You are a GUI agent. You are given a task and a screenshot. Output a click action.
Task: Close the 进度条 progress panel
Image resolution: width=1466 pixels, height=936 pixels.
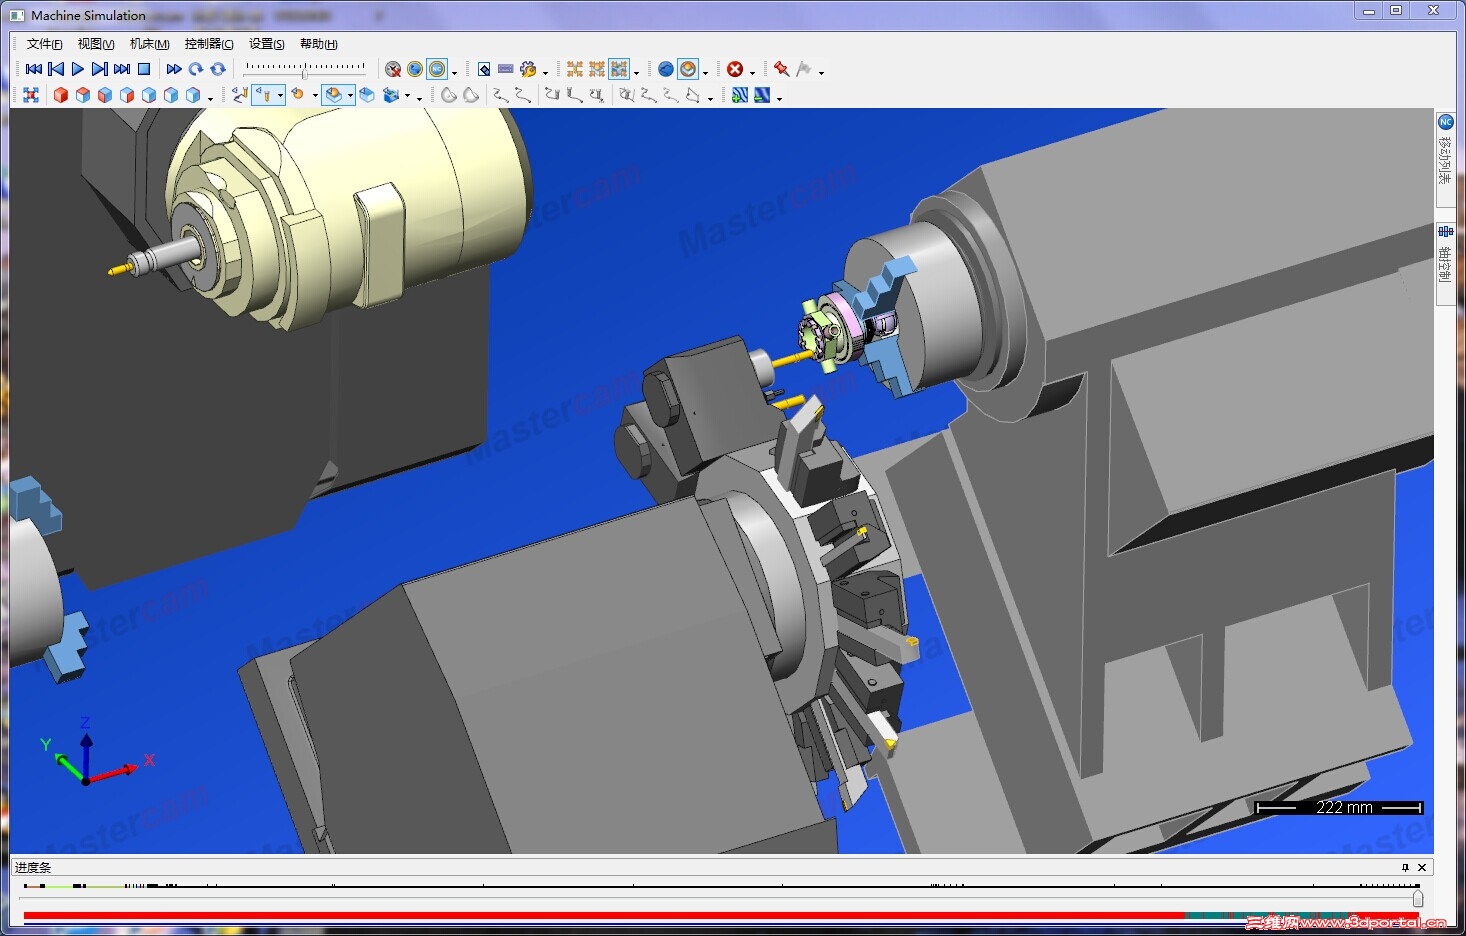click(x=1422, y=867)
